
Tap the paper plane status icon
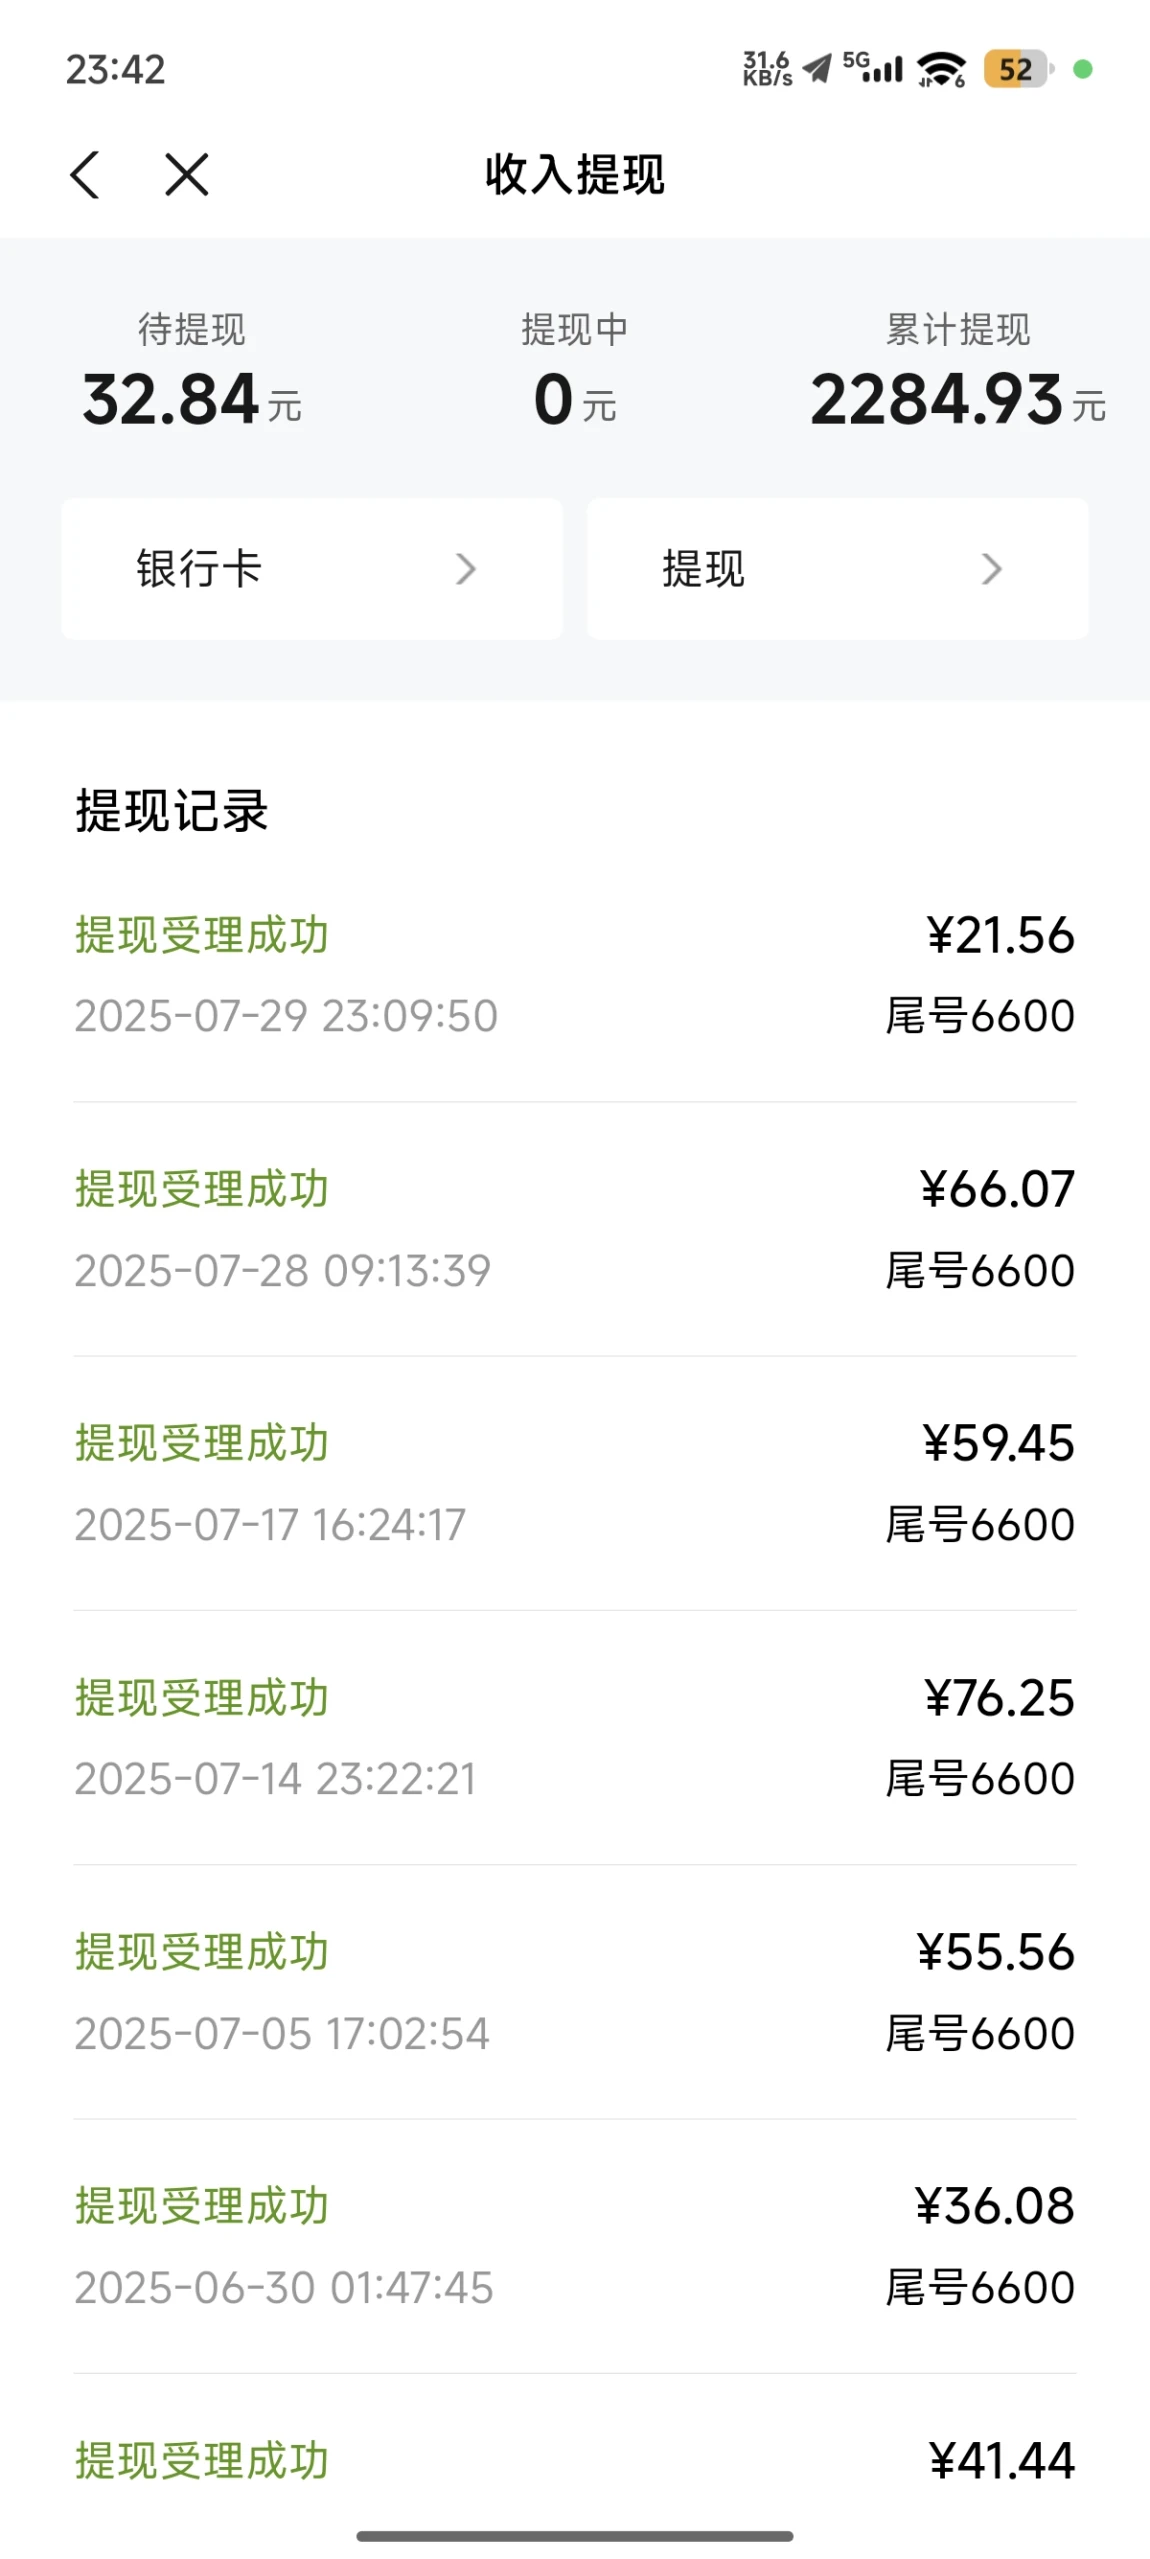pyautogui.click(x=818, y=69)
